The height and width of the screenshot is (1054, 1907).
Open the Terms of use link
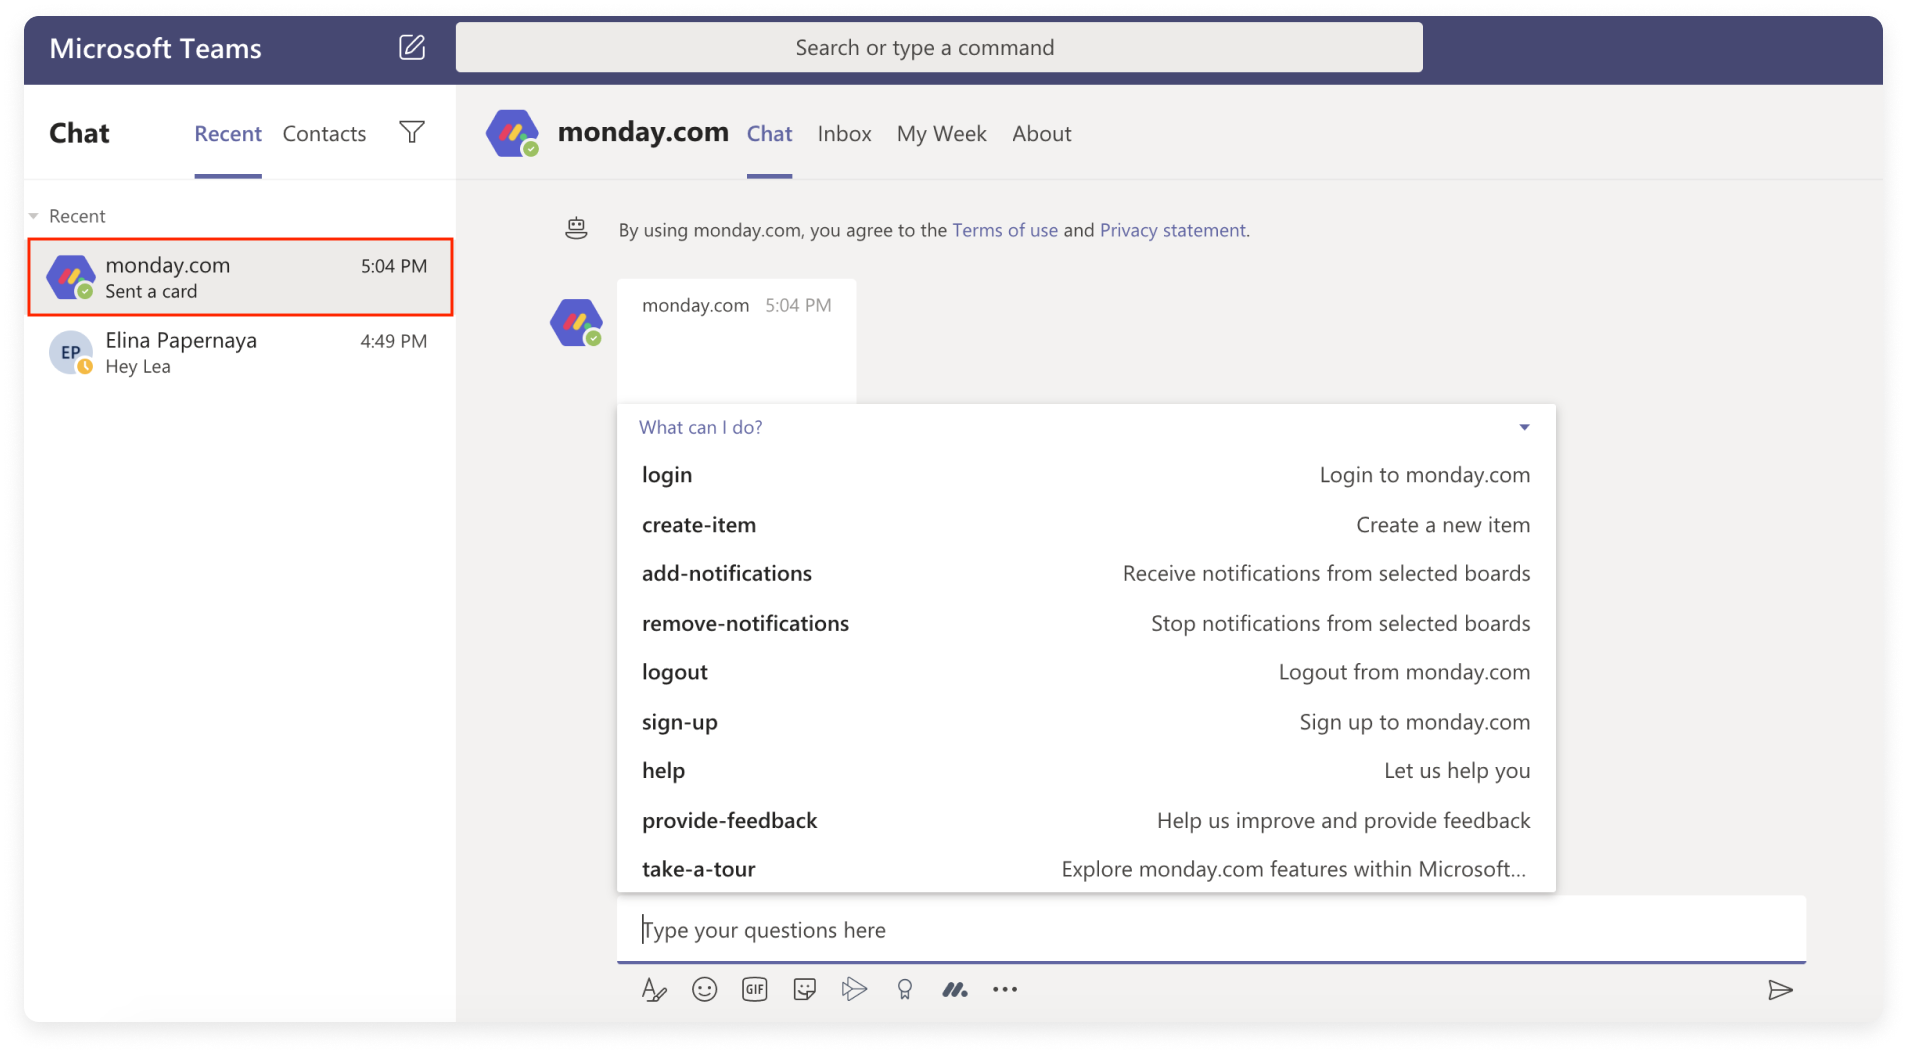[x=1004, y=230]
